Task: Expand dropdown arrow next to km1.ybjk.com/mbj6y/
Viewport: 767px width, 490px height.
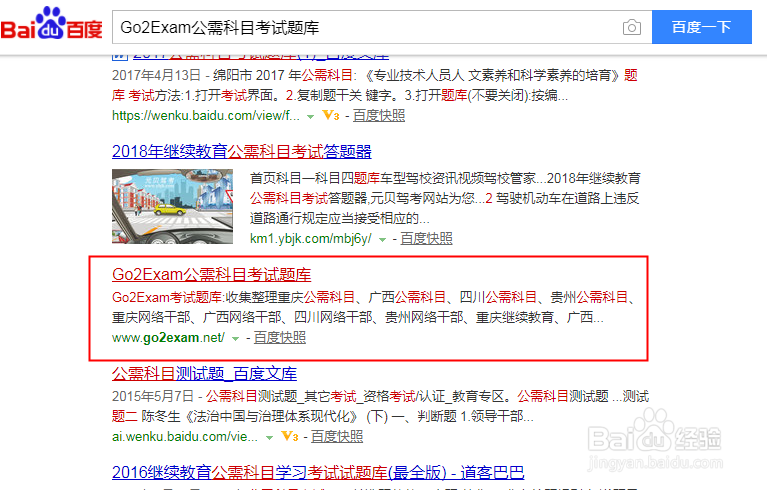Action: pos(383,240)
